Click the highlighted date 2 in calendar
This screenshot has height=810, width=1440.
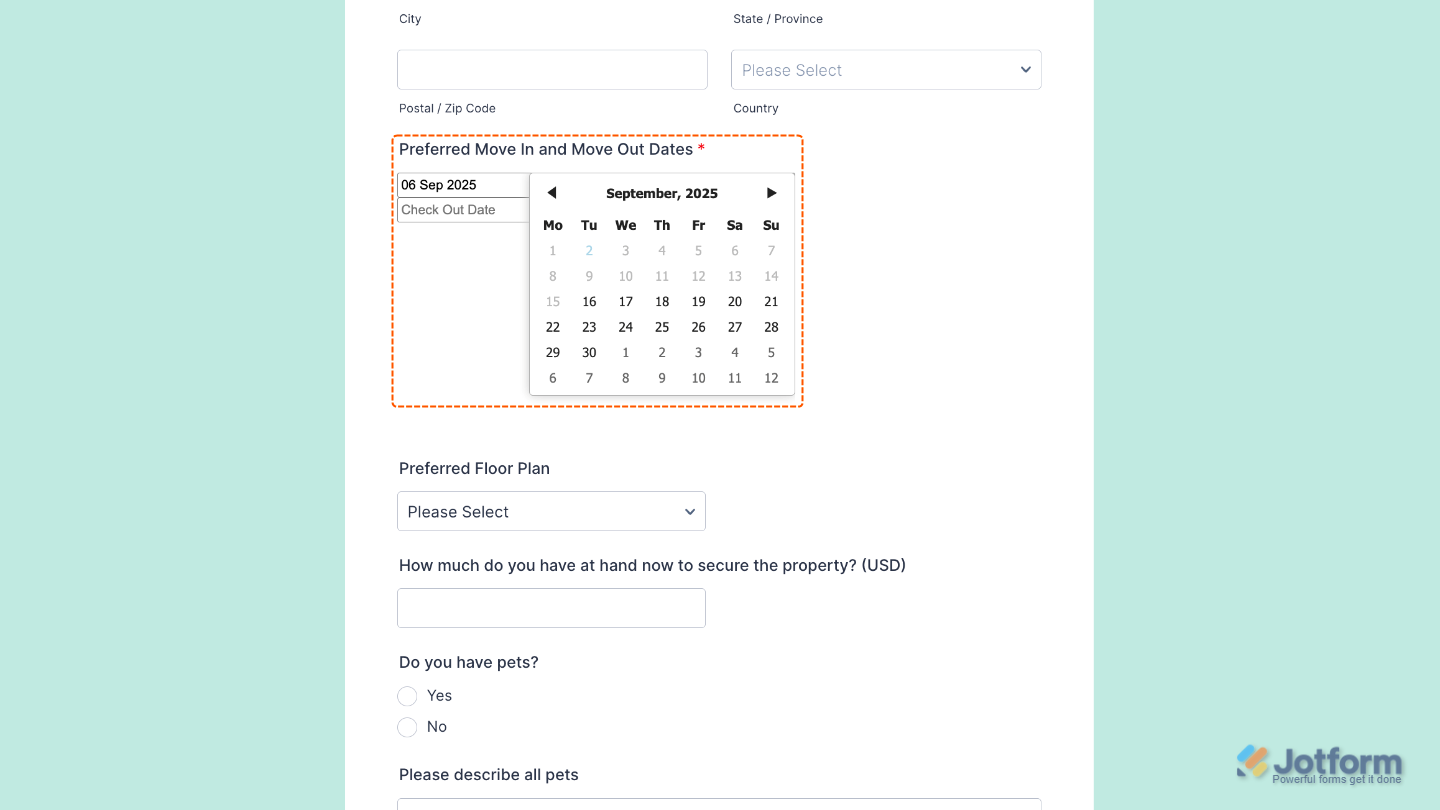pos(589,251)
